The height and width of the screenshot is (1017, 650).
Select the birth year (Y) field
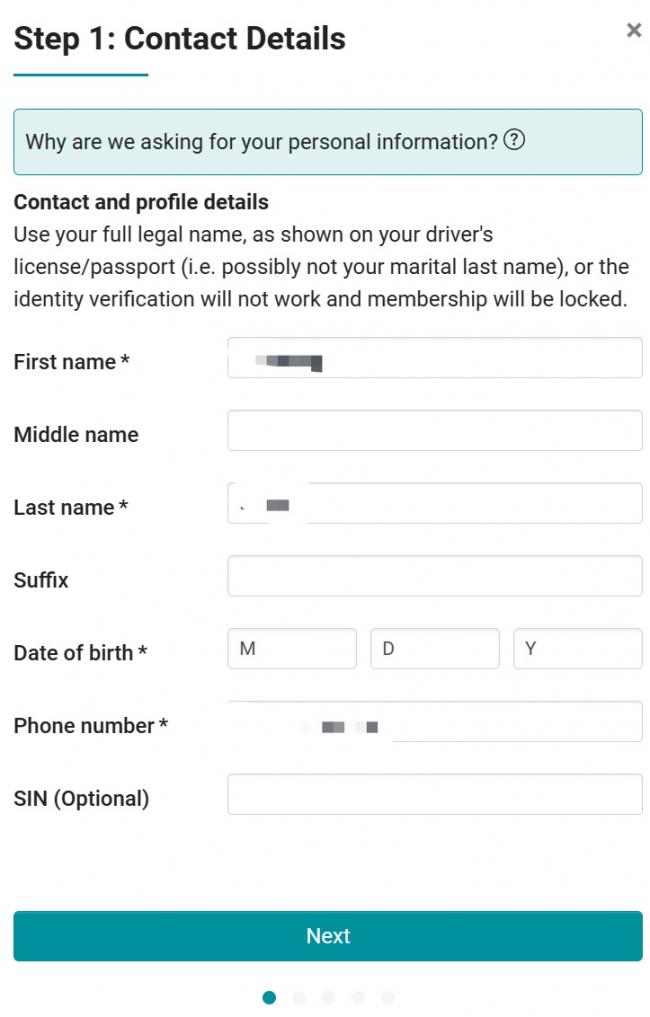click(x=577, y=648)
